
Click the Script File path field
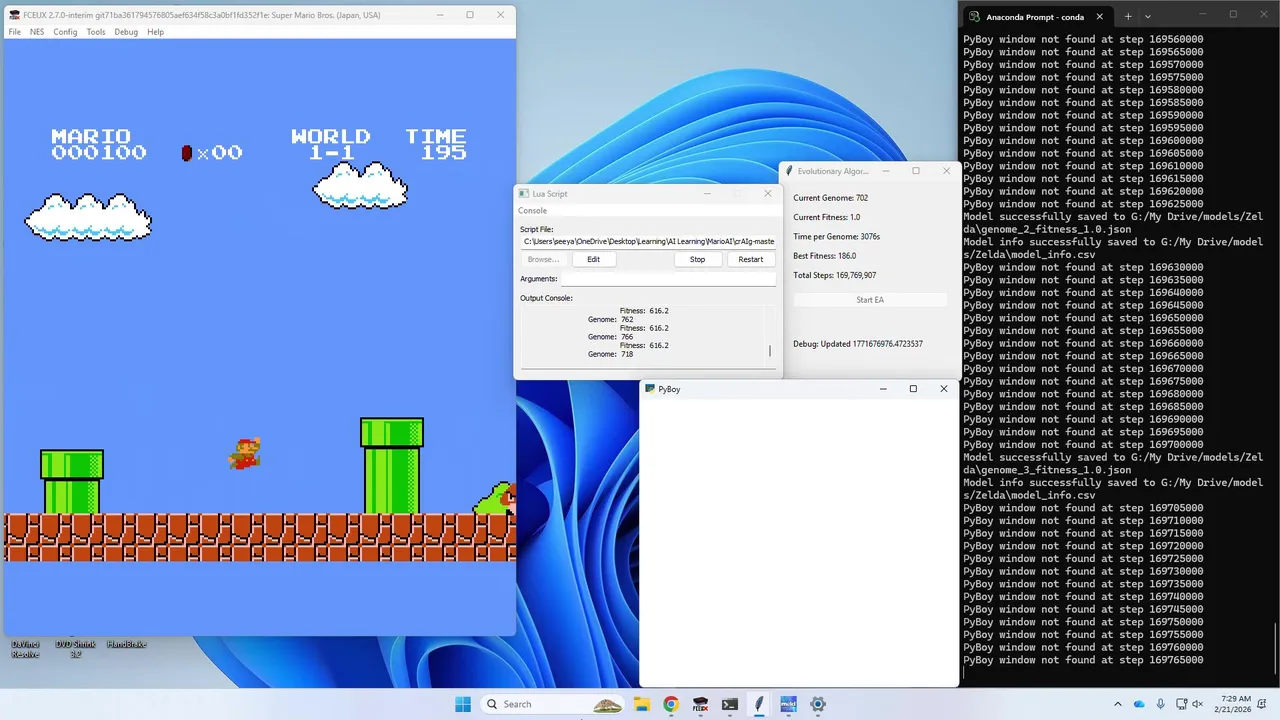click(648, 241)
